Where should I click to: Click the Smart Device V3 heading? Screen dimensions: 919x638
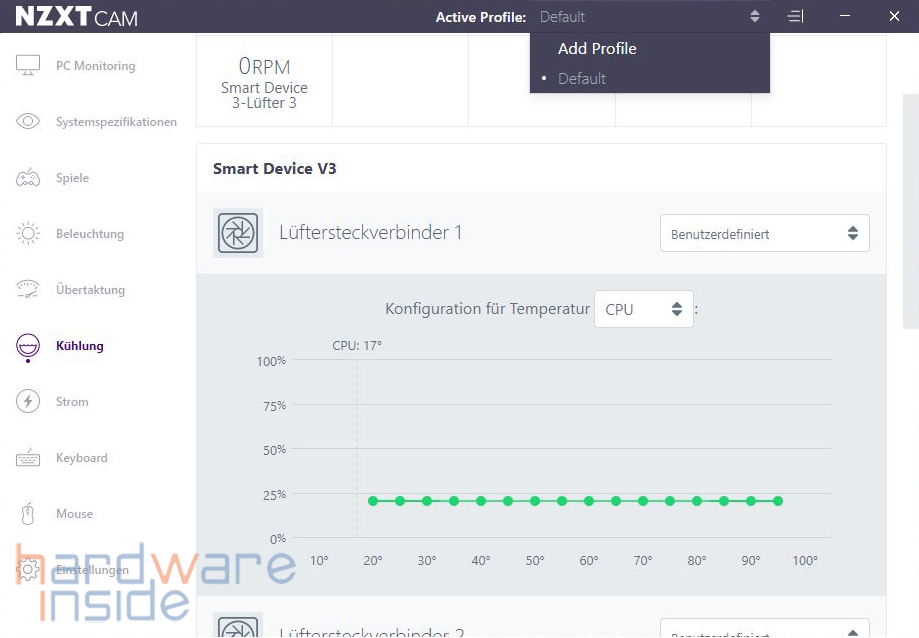[274, 169]
